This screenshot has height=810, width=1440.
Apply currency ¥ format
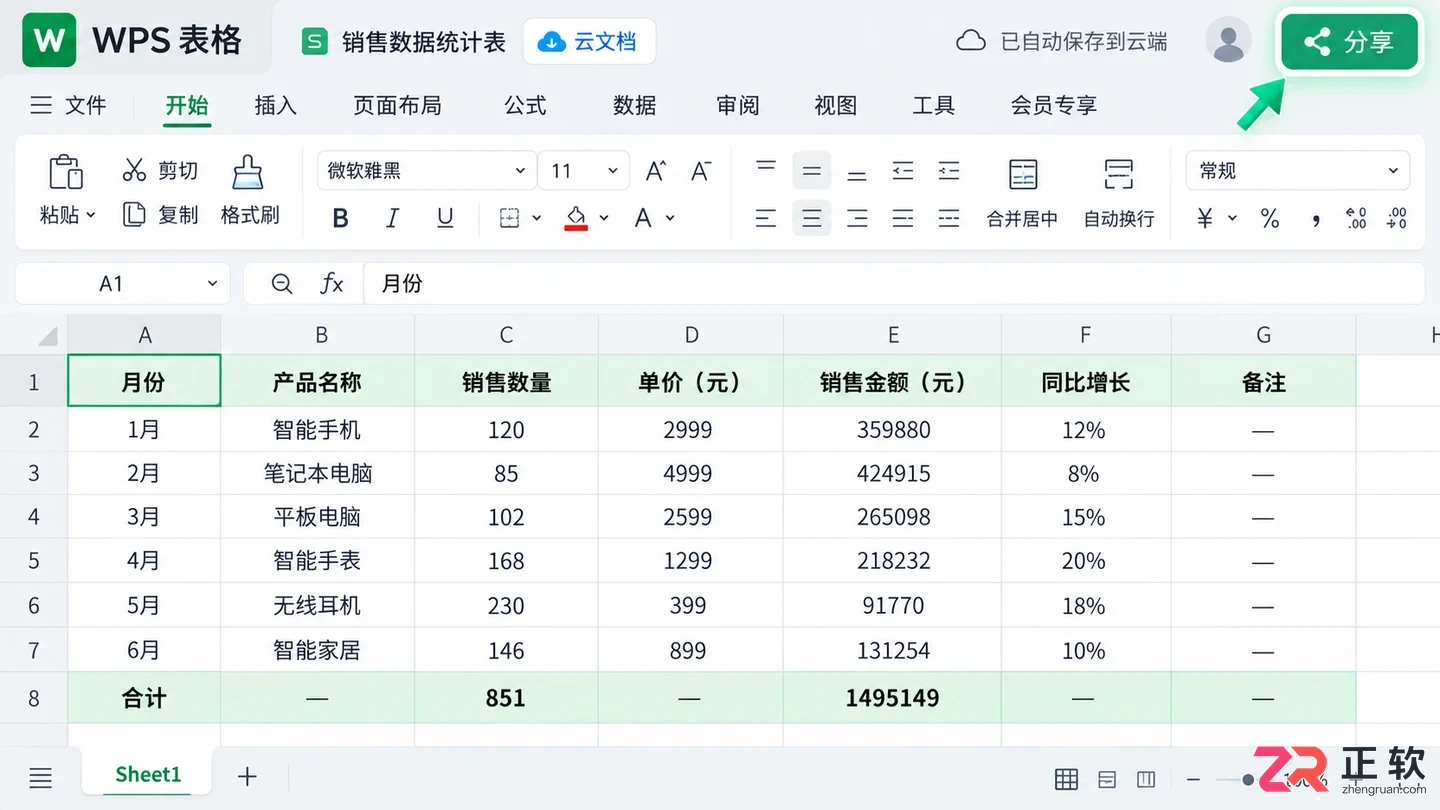click(x=1205, y=218)
